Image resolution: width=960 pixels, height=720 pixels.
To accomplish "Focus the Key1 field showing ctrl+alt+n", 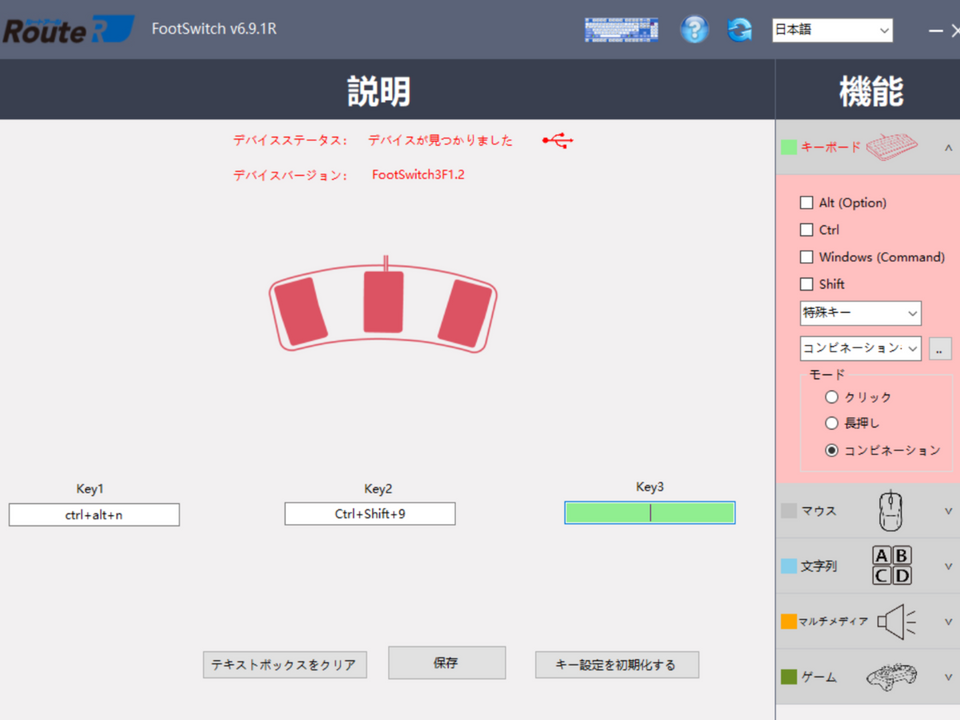I will pyautogui.click(x=94, y=515).
